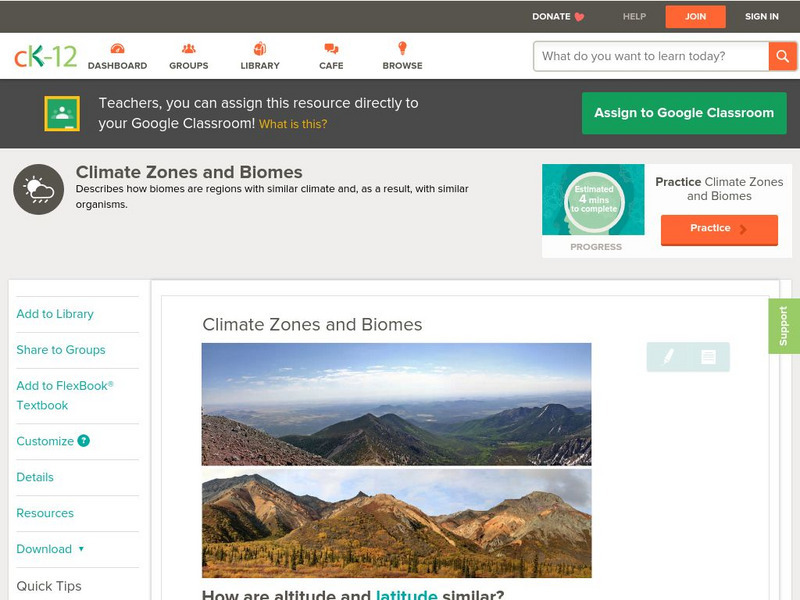Screen dimensions: 800x600
Task: Click Share to Groups
Action: [61, 350]
